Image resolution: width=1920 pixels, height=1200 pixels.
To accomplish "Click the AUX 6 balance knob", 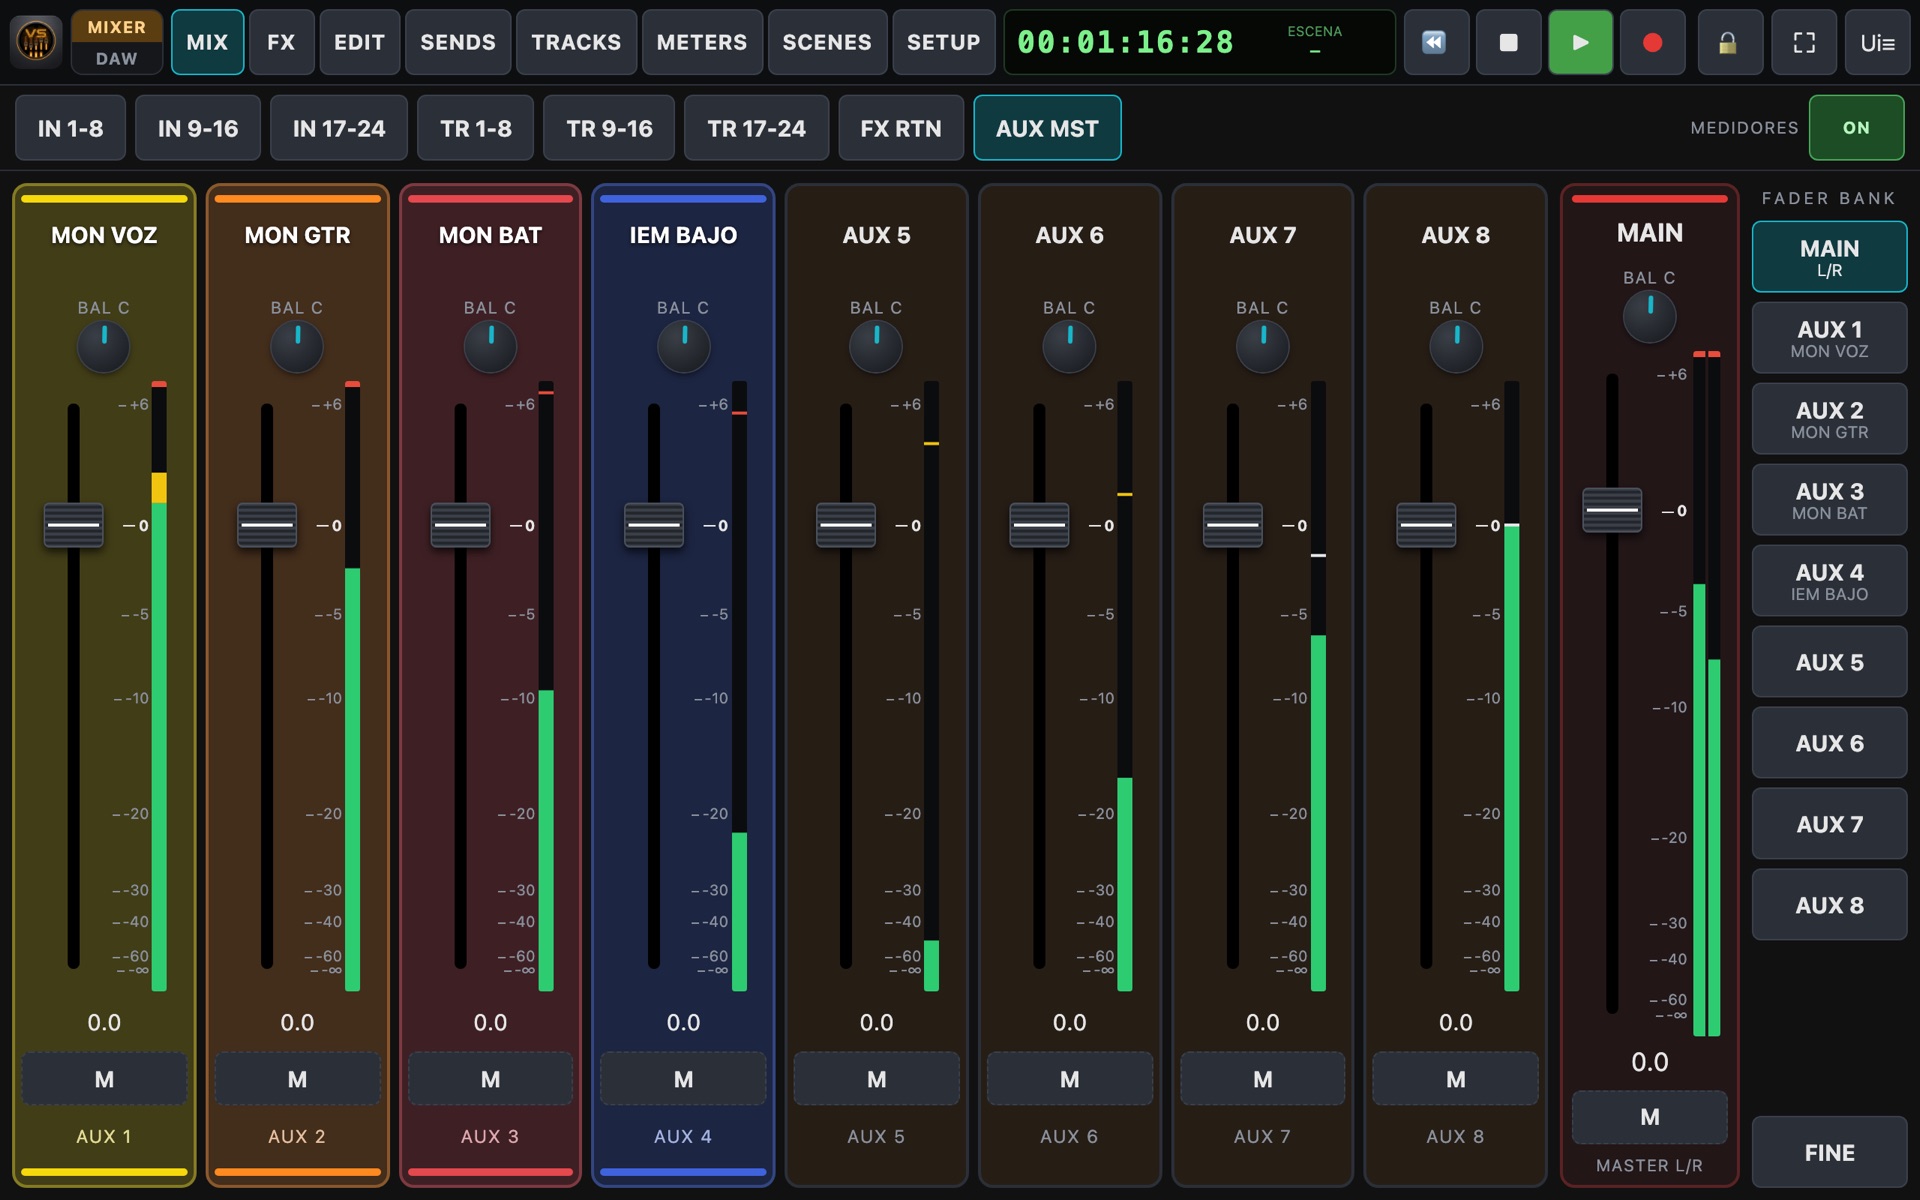I will click(1069, 347).
